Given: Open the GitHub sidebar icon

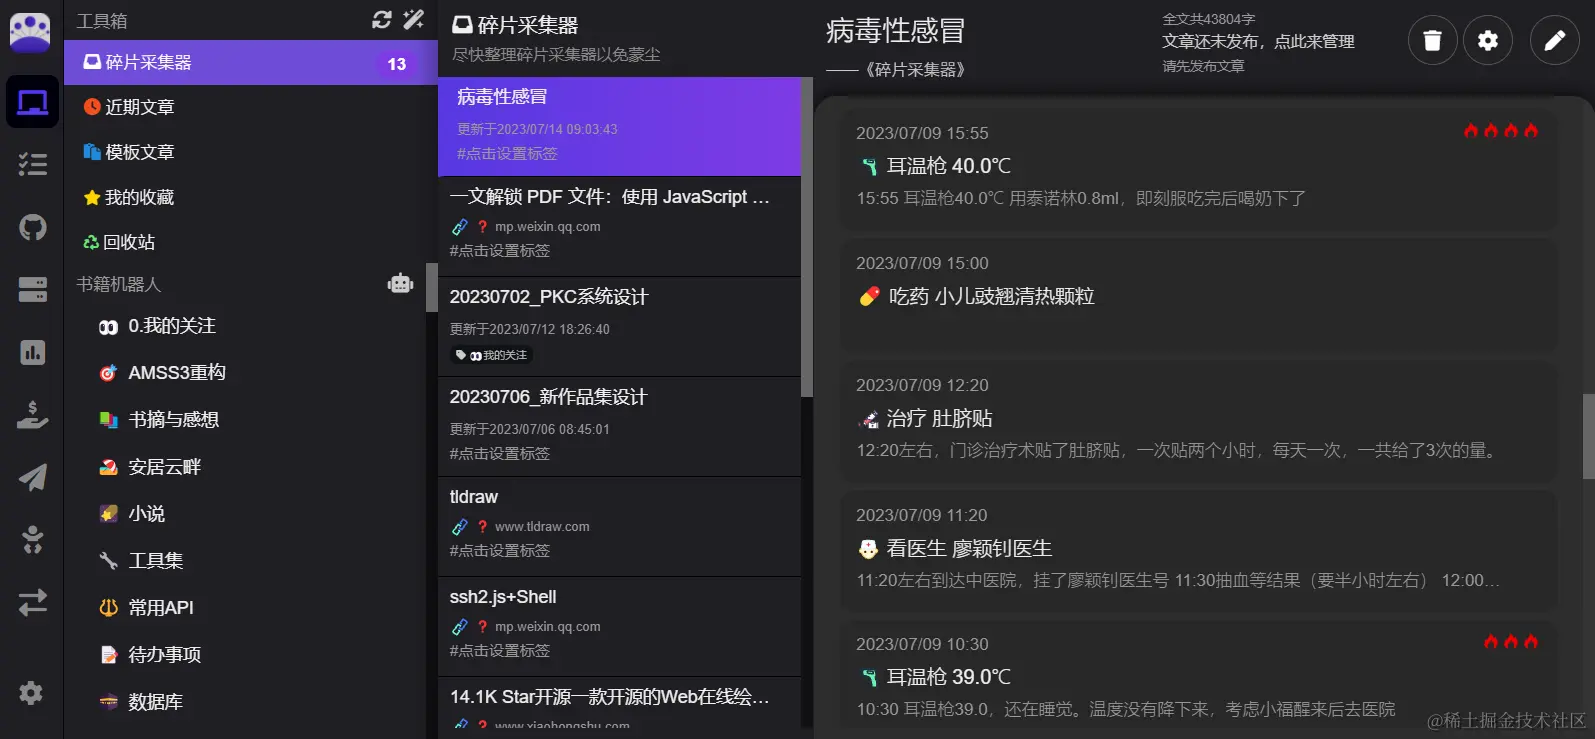Looking at the screenshot, I should tap(32, 227).
